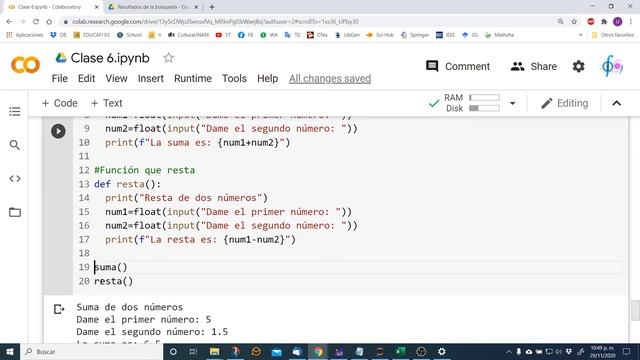Click the resta() call on line 20
The image size is (640, 360).
pyautogui.click(x=113, y=281)
